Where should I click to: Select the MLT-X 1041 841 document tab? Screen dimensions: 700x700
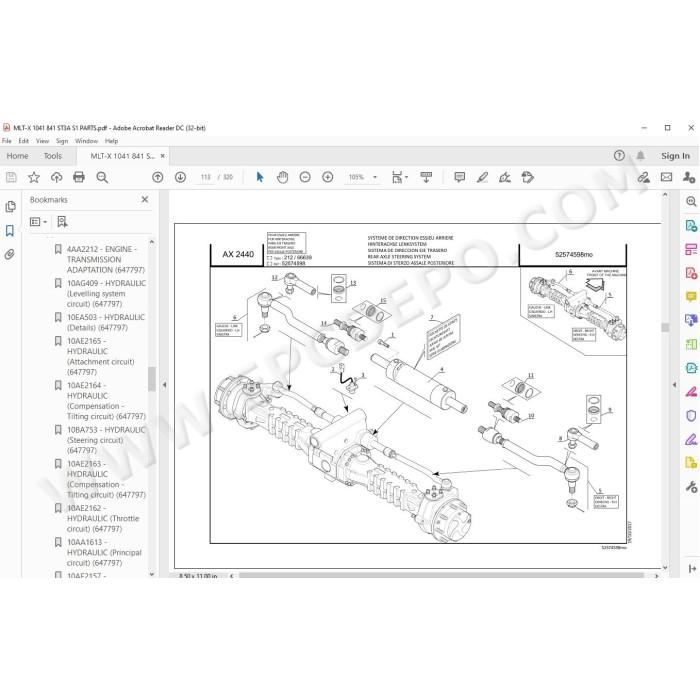tap(122, 156)
